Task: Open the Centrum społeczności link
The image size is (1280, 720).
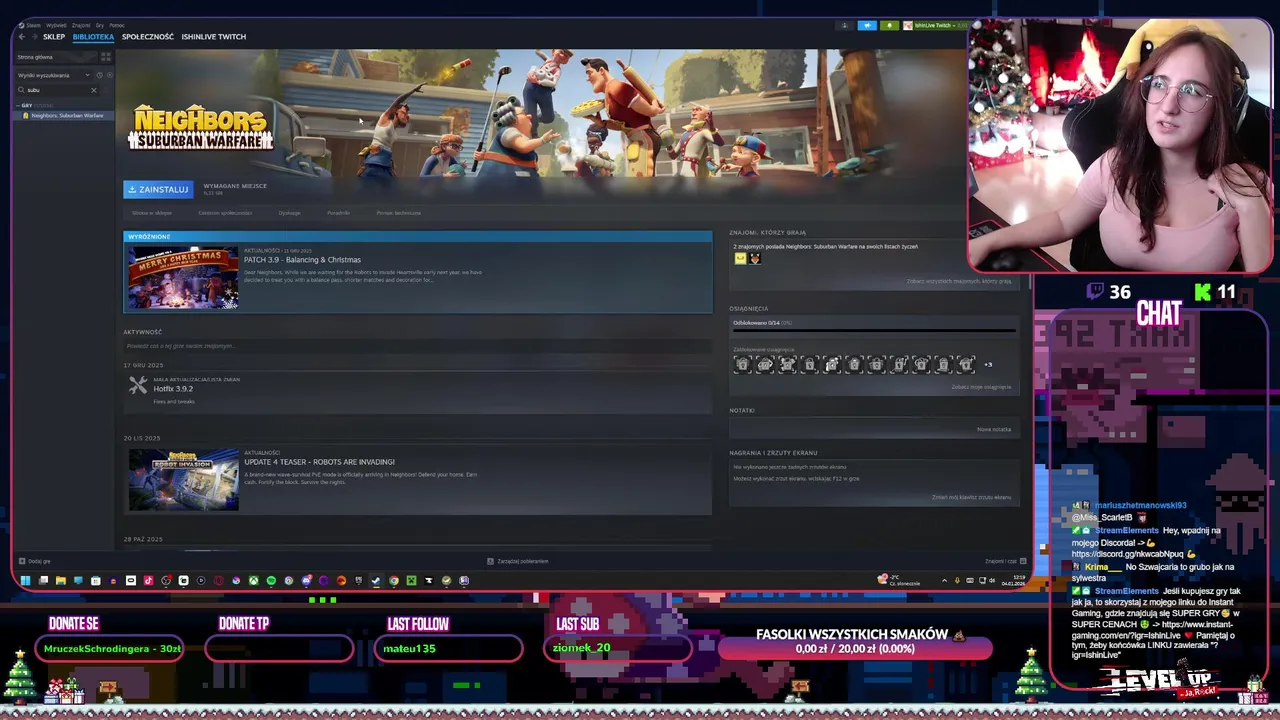Action: [225, 213]
